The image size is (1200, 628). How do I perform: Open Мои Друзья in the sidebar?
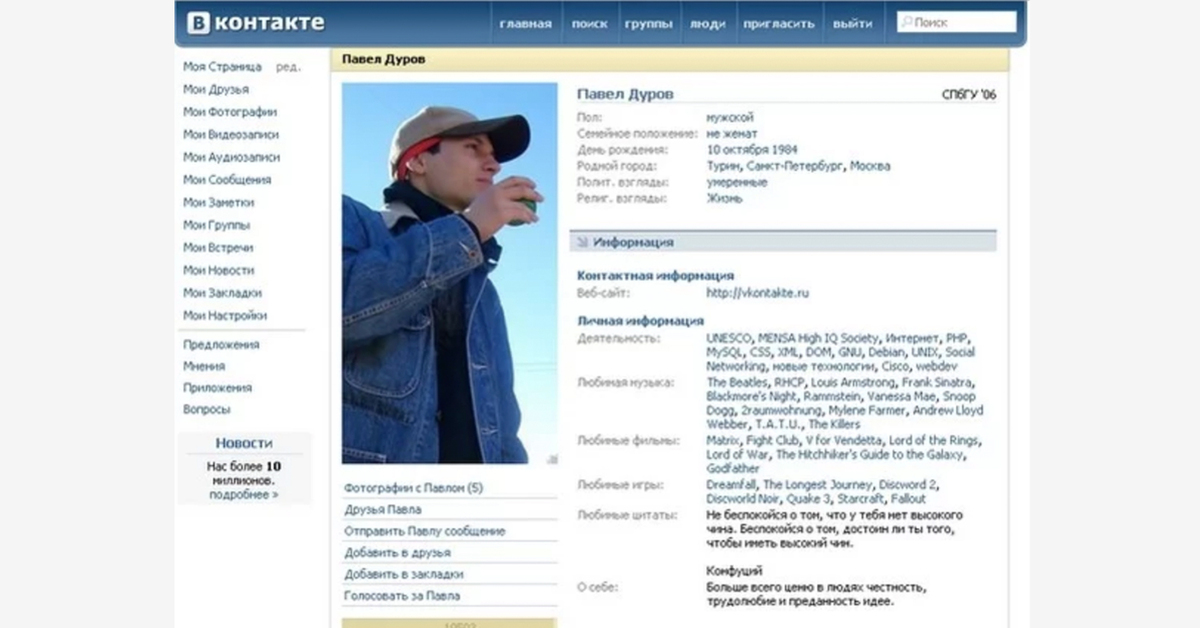[216, 90]
